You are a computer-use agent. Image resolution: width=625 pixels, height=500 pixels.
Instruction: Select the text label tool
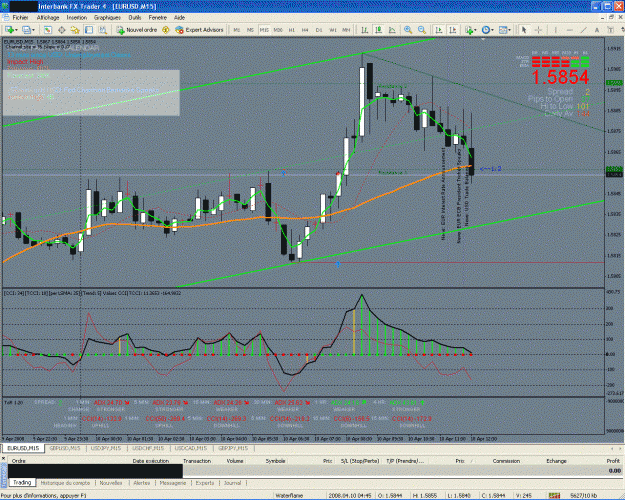[610, 30]
